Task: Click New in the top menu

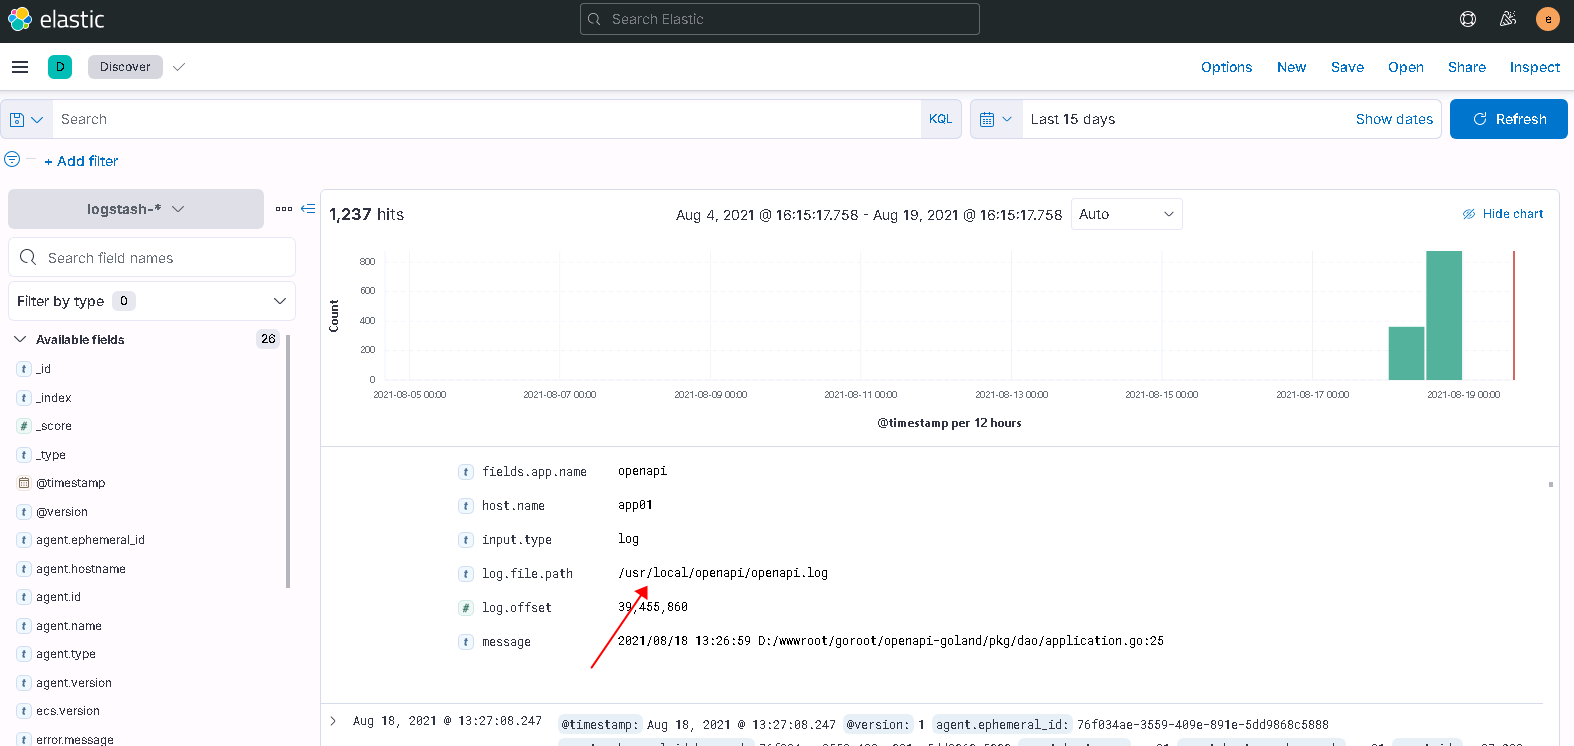Action: [1291, 67]
